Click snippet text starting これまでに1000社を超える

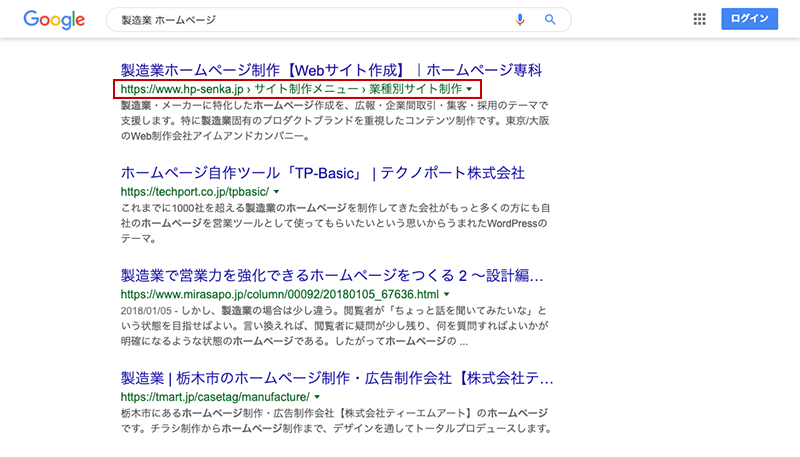[x=335, y=223]
